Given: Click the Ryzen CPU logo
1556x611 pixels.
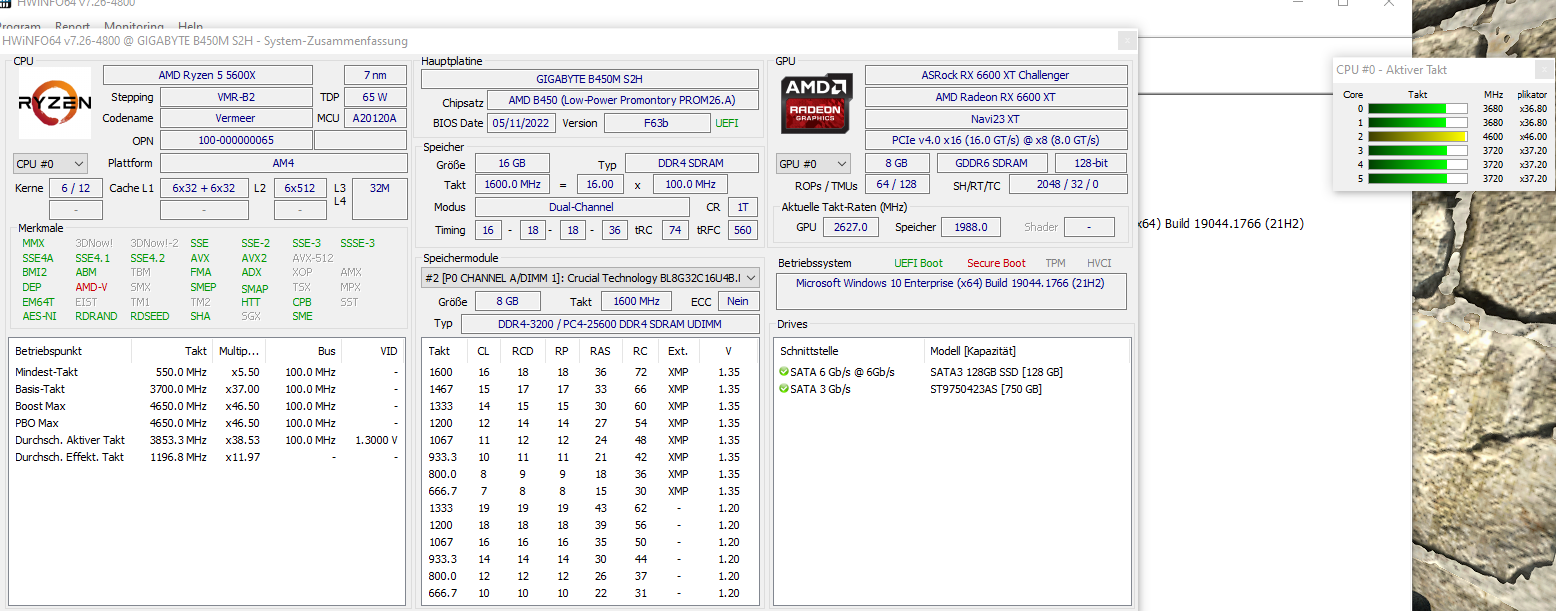Looking at the screenshot, I should point(55,103).
